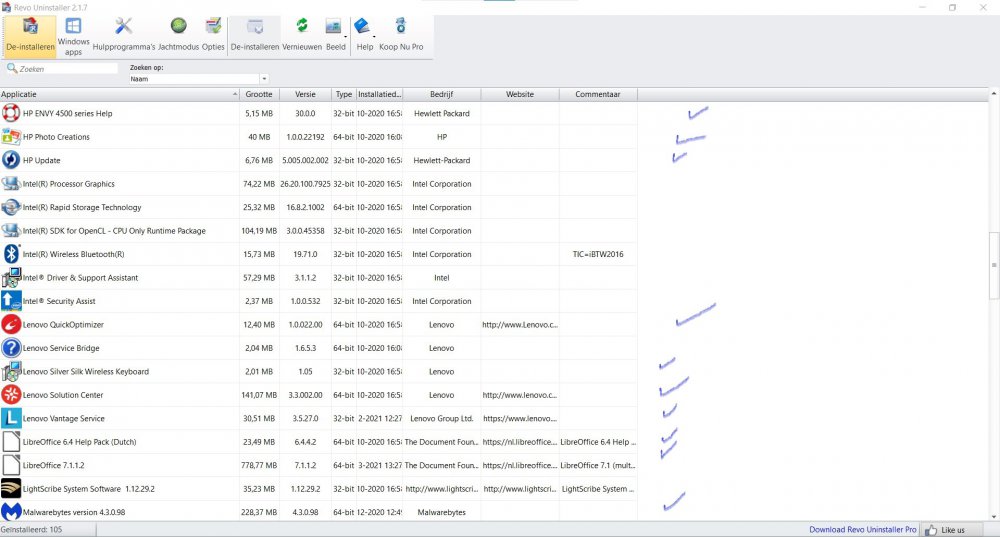
Task: Sort by Commentaar column header
Action: (x=598, y=94)
